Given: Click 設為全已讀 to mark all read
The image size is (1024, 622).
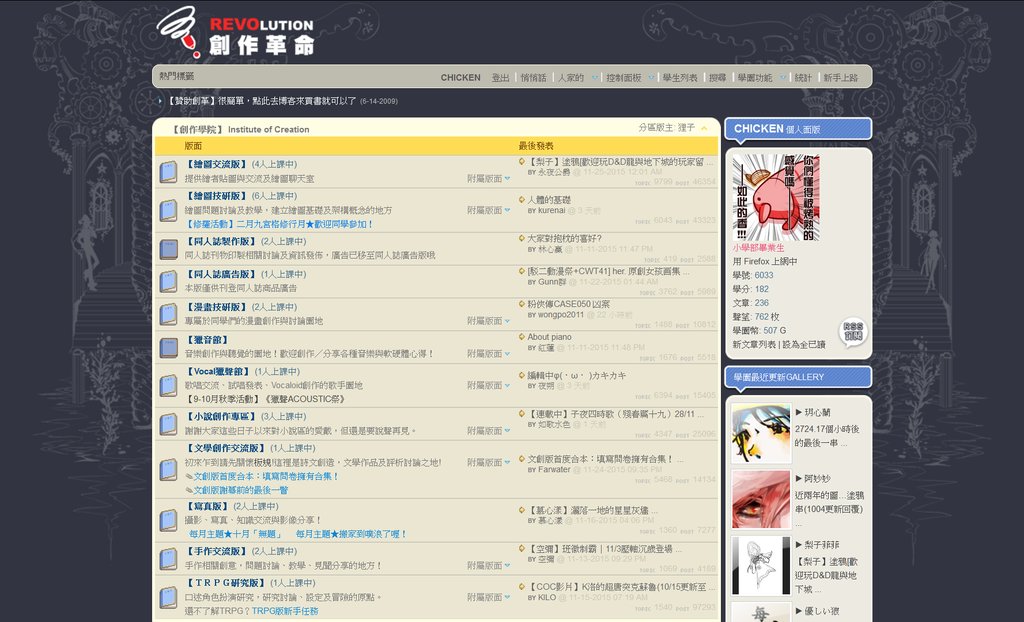Looking at the screenshot, I should click(804, 344).
